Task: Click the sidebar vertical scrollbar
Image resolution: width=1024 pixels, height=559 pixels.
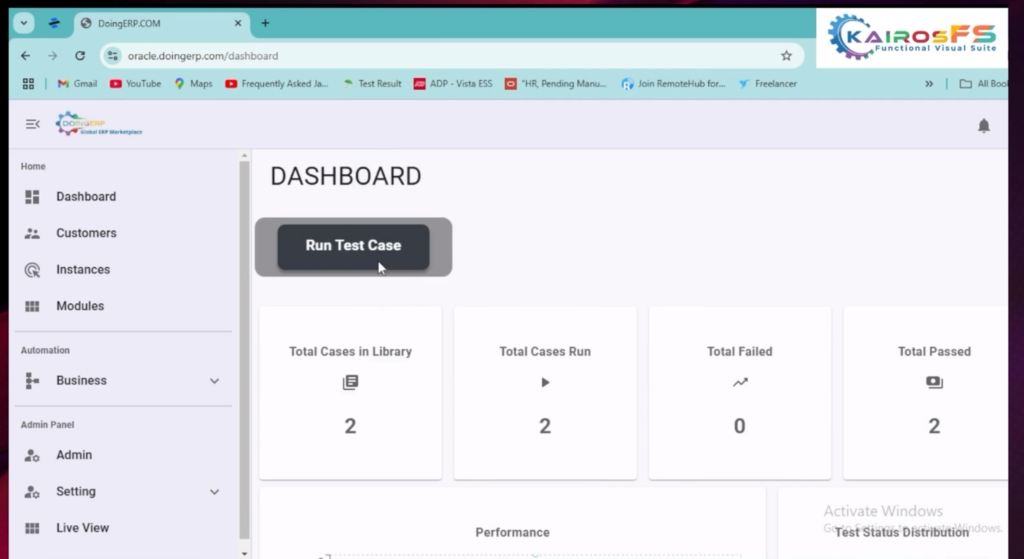Action: [x=244, y=350]
